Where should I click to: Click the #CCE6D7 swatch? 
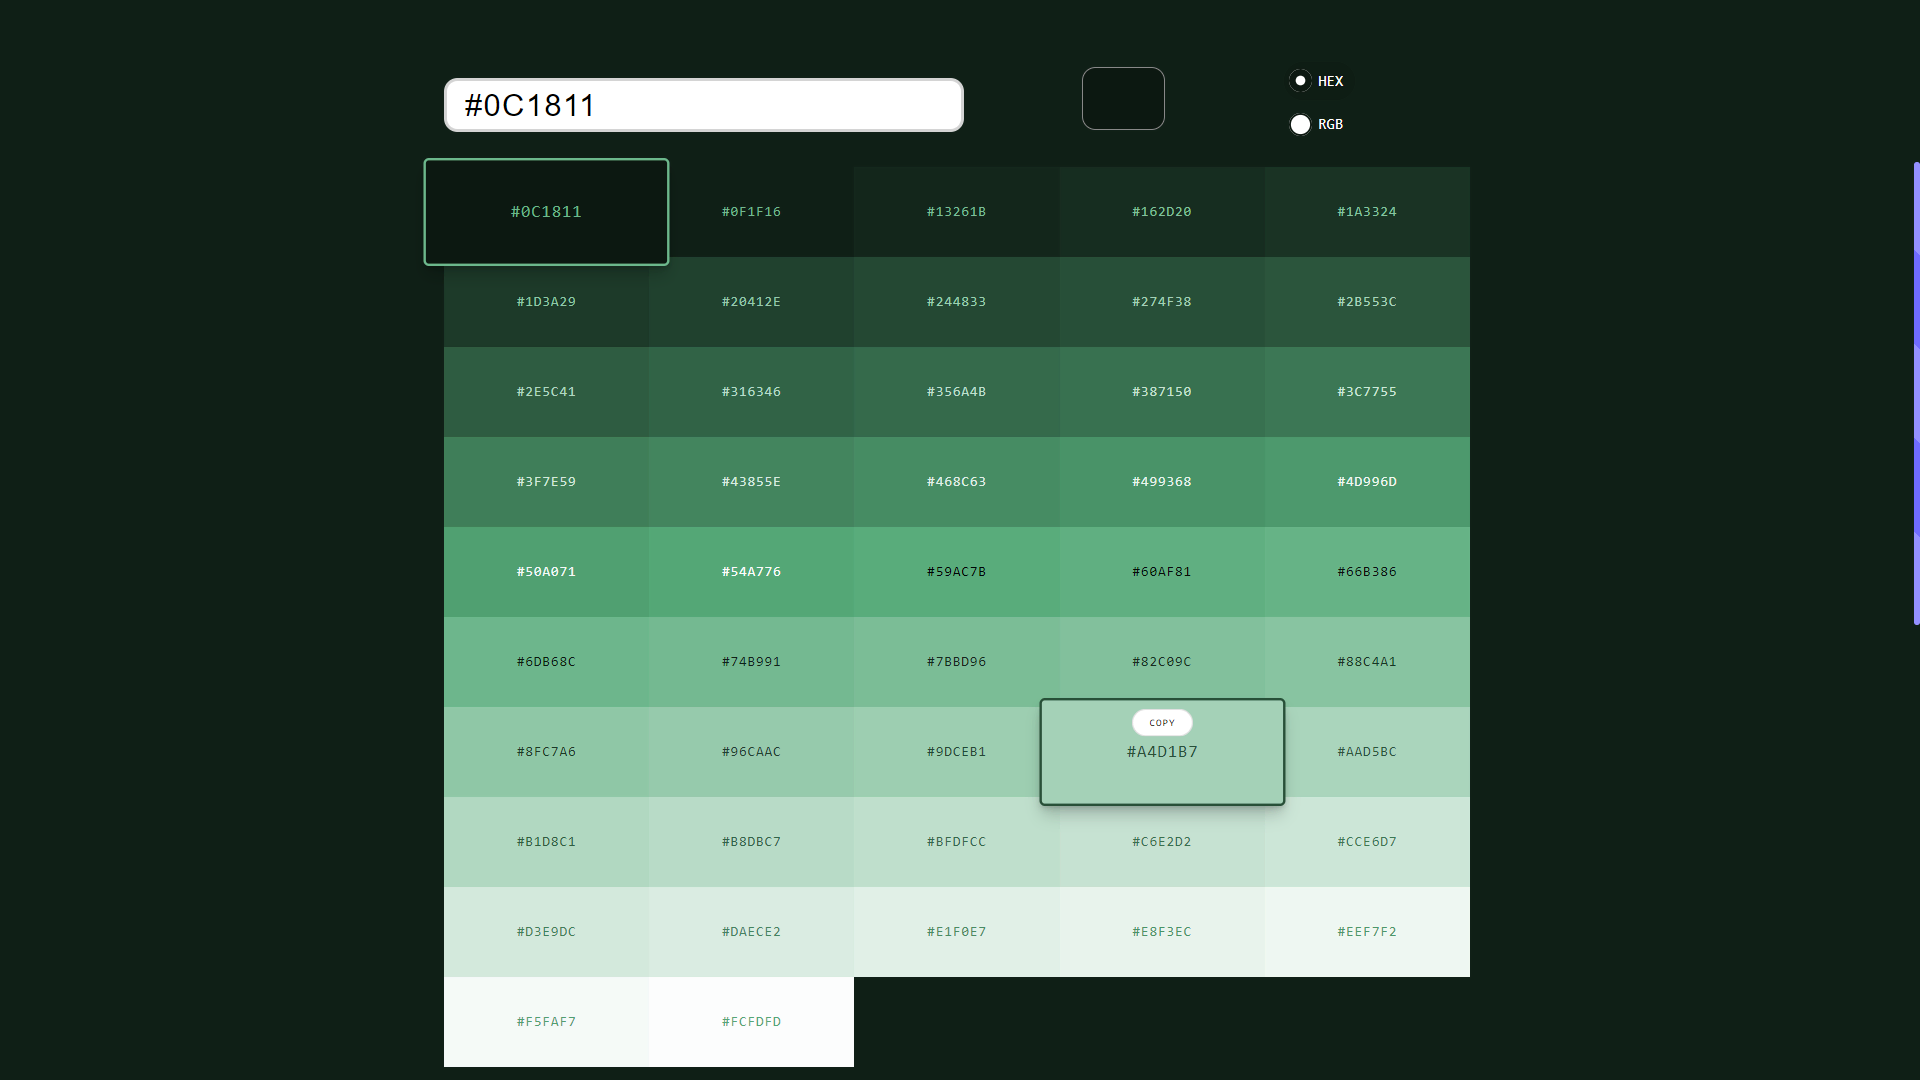(x=1367, y=842)
